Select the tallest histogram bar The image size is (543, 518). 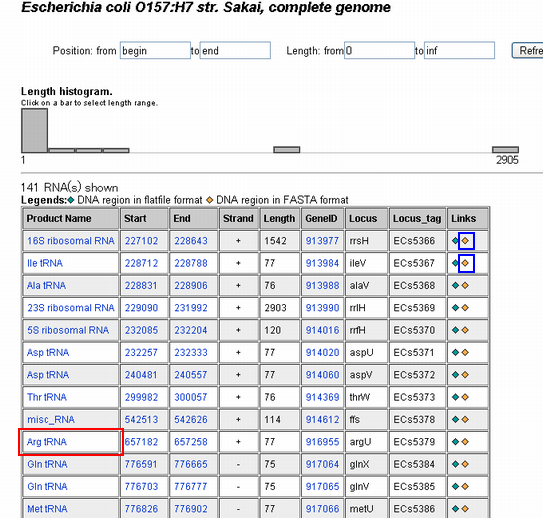34,131
